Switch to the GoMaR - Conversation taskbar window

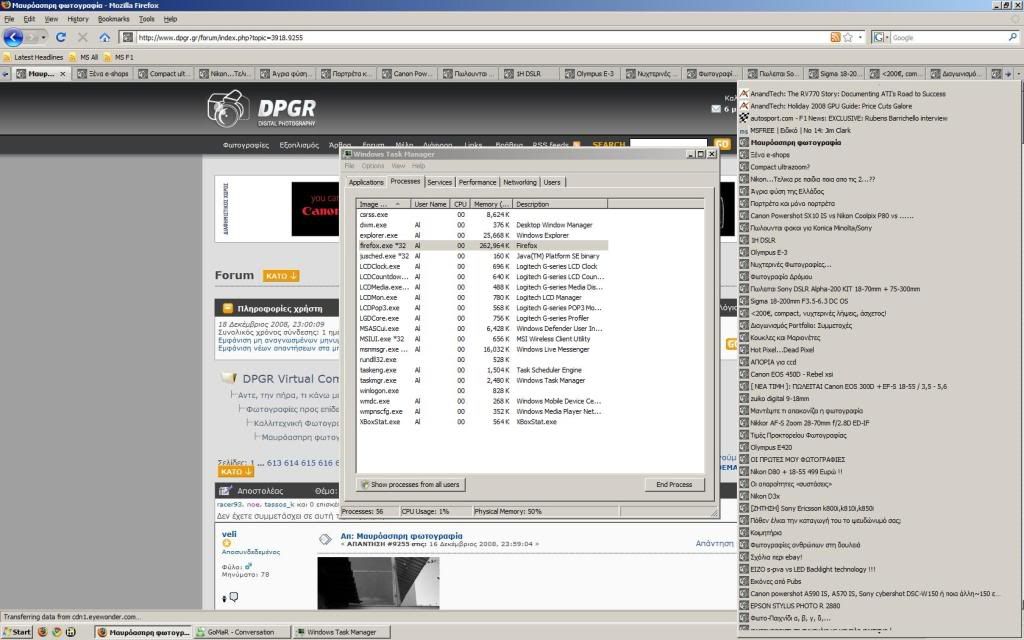tap(242, 632)
